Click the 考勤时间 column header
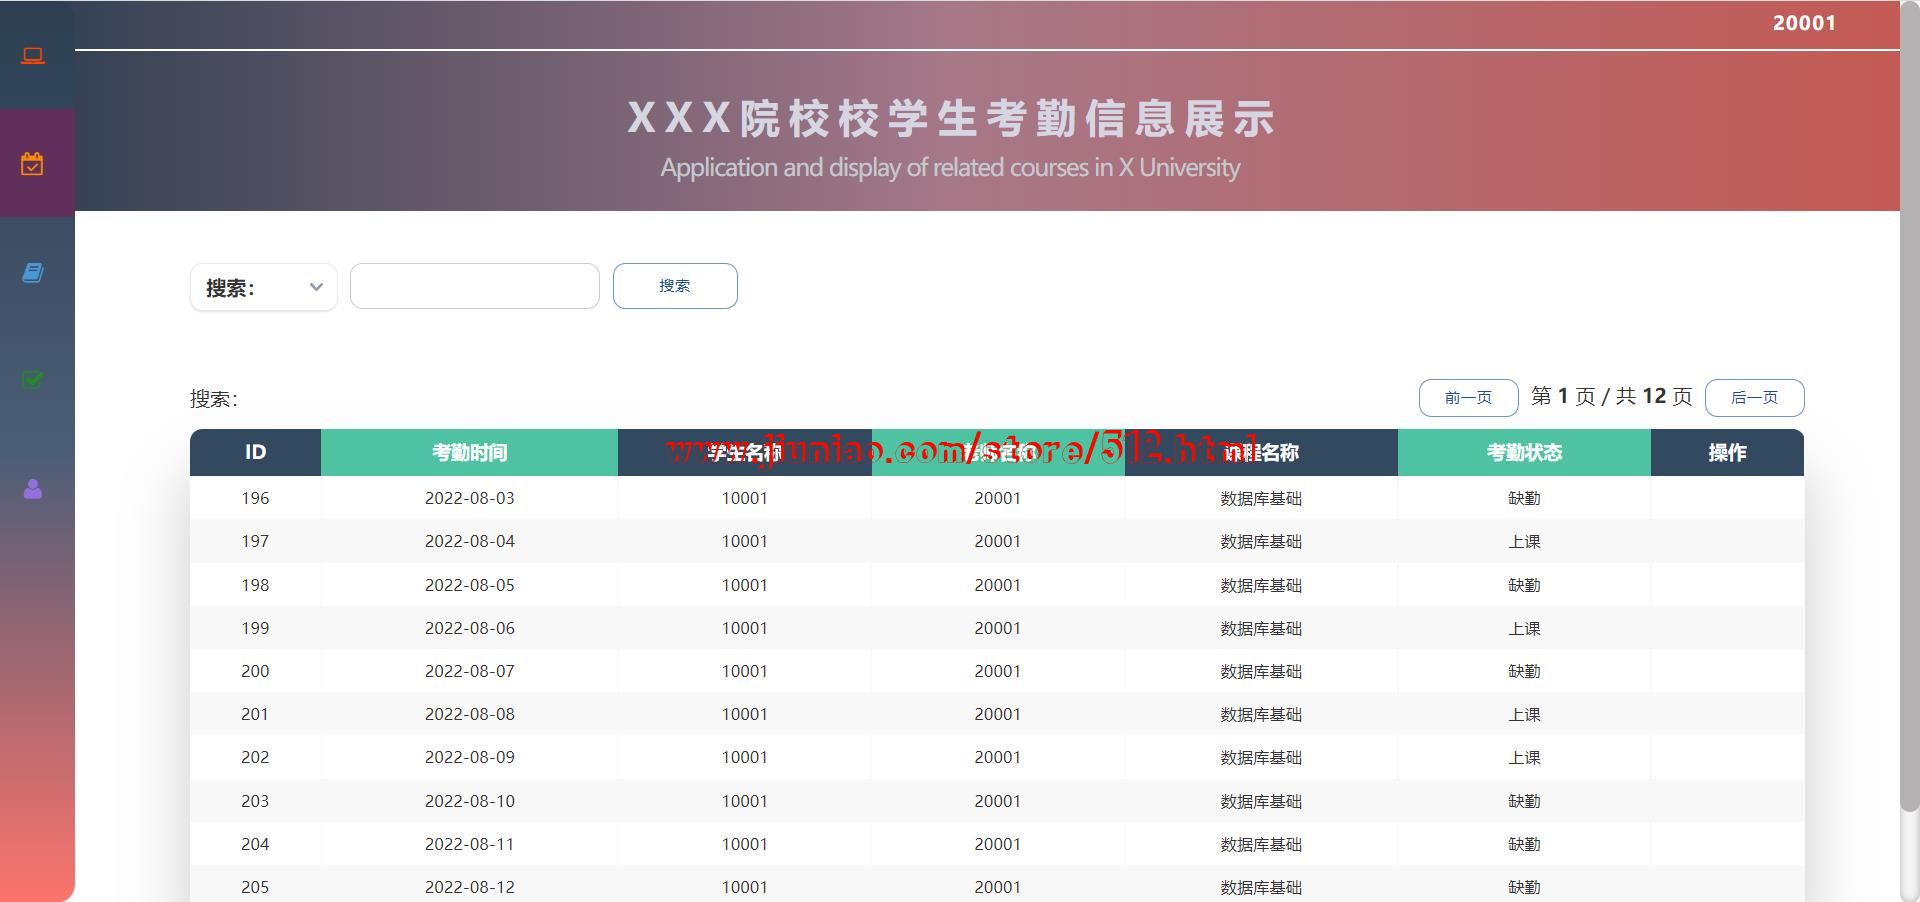This screenshot has width=1920, height=902. tap(469, 453)
